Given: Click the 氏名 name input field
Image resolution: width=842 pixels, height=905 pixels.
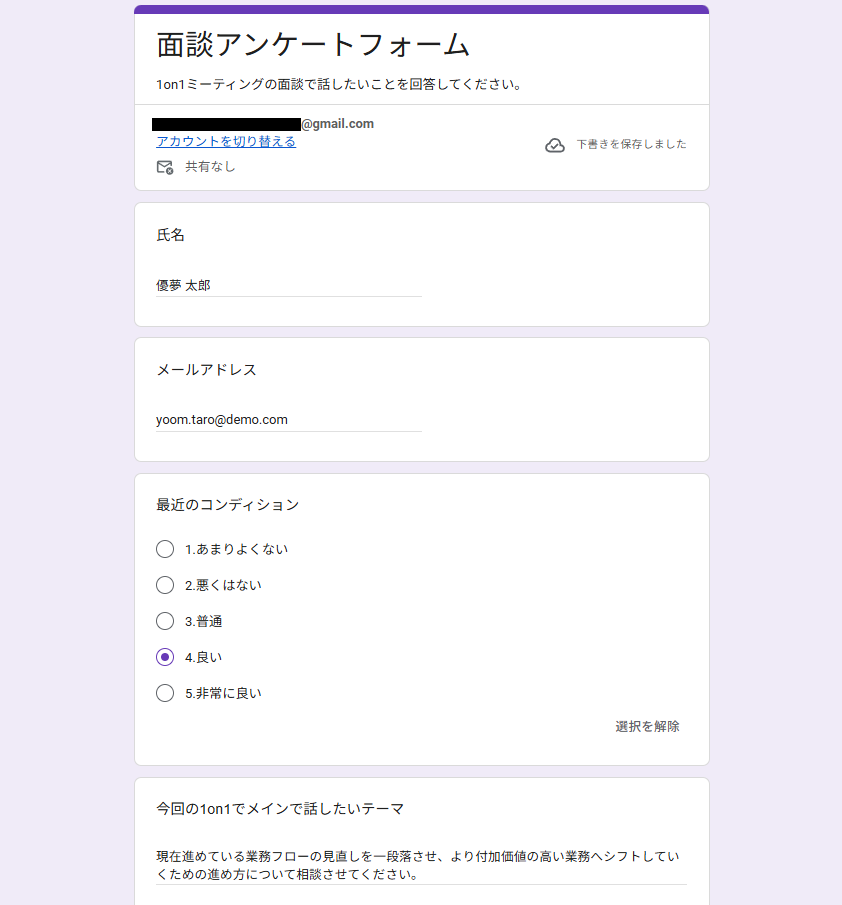Looking at the screenshot, I should 288,285.
